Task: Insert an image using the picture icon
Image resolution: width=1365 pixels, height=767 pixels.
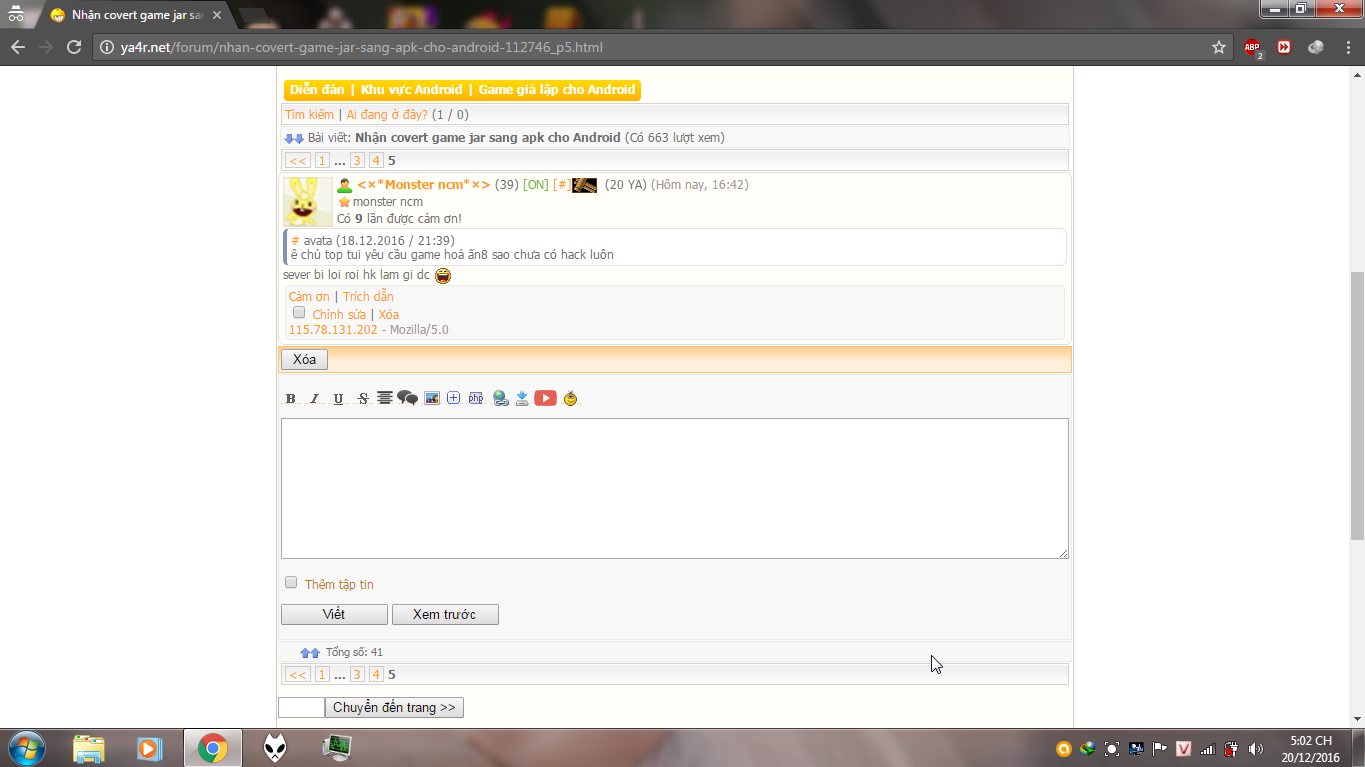Action: (x=432, y=398)
